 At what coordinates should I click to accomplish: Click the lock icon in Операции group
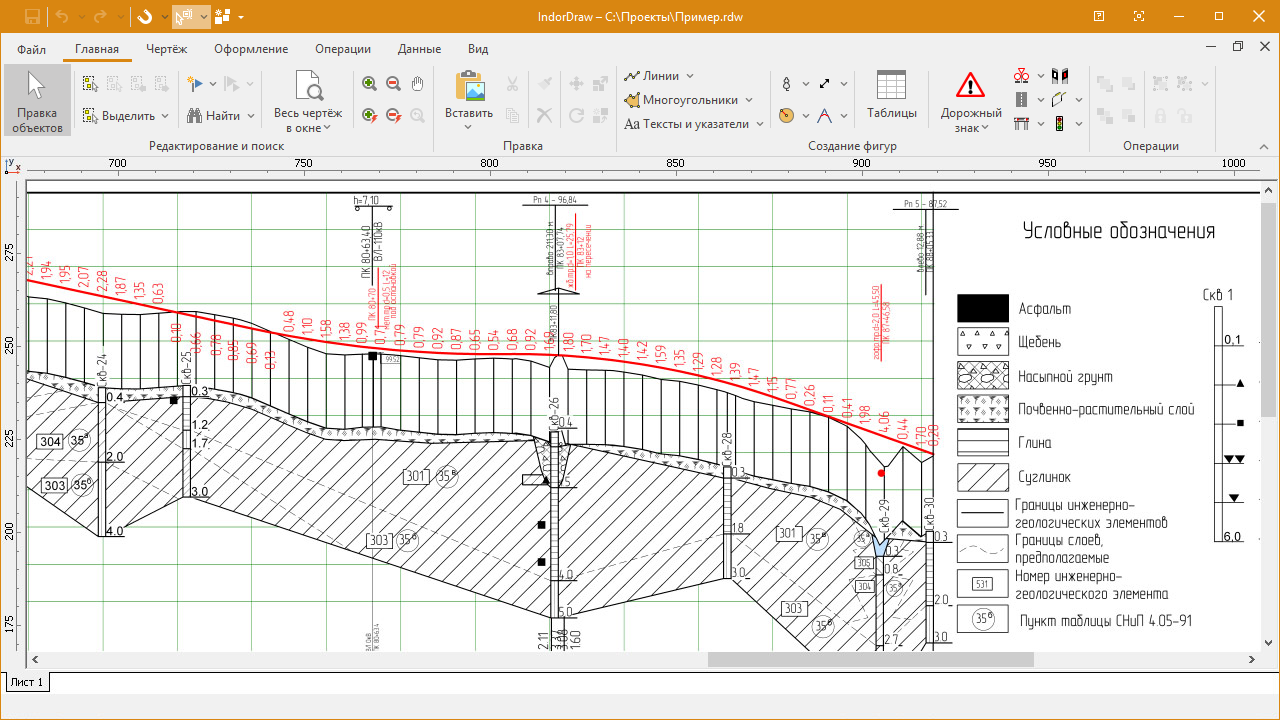(x=1160, y=116)
